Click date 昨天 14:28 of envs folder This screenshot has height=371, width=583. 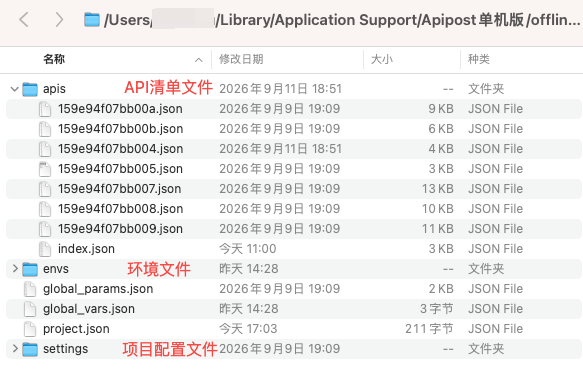point(249,269)
